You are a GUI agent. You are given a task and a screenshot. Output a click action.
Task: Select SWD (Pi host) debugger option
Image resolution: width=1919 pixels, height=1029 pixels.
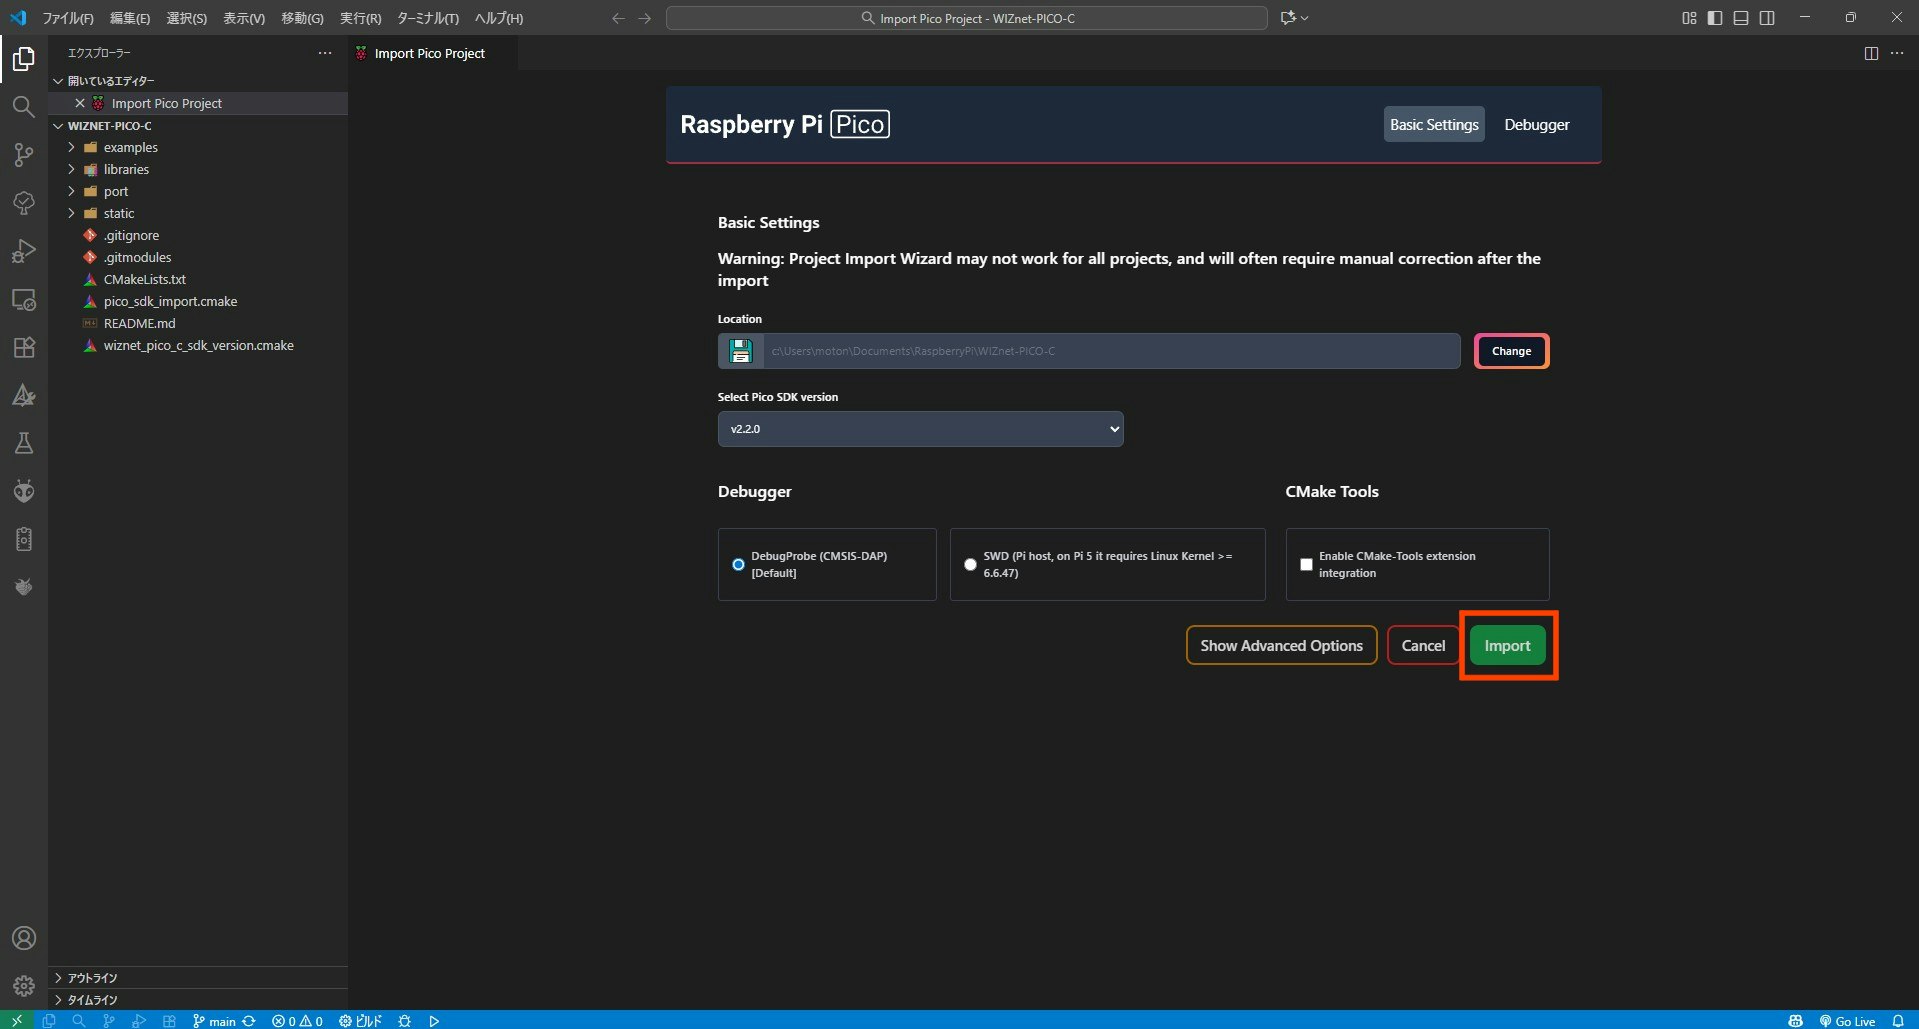[970, 564]
